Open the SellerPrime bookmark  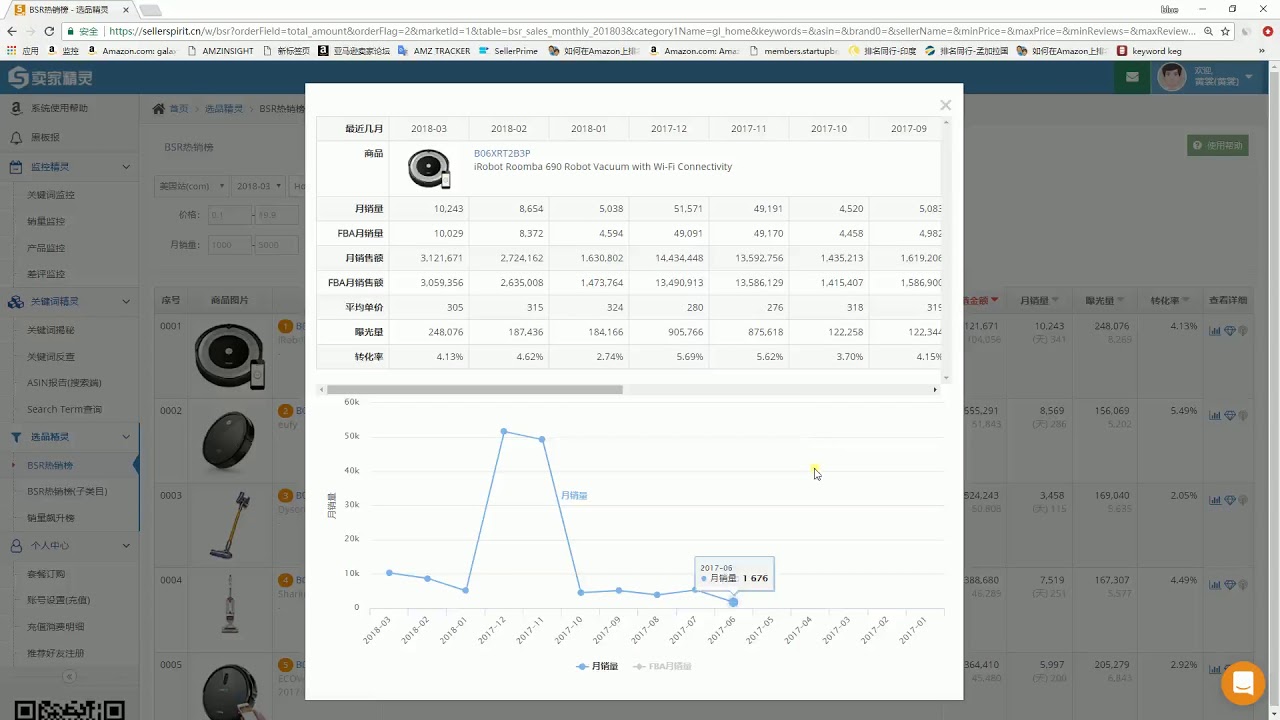click(x=508, y=51)
